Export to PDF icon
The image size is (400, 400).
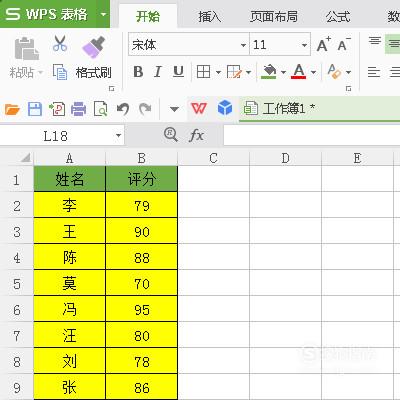(x=57, y=109)
